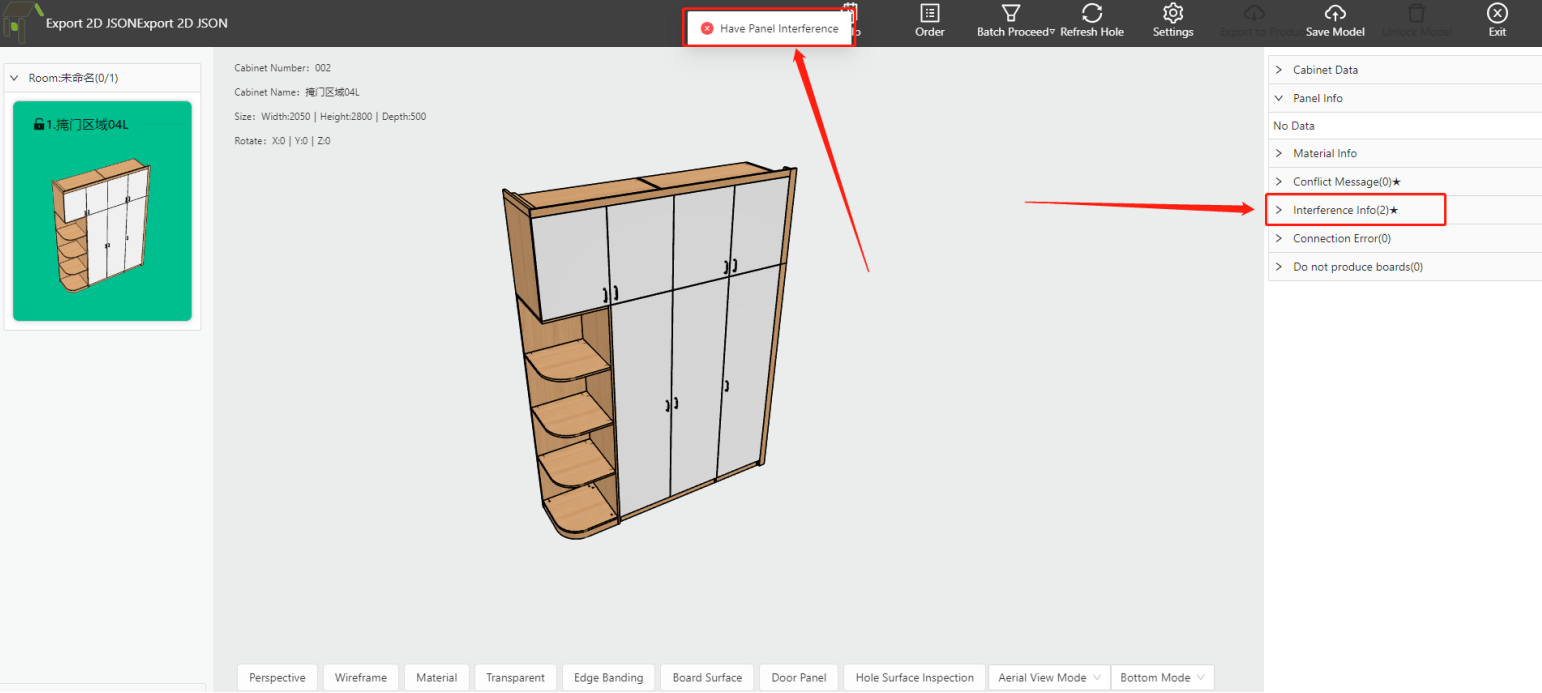Expand the Cabinet Data section
The image size is (1542, 693).
(x=1324, y=70)
